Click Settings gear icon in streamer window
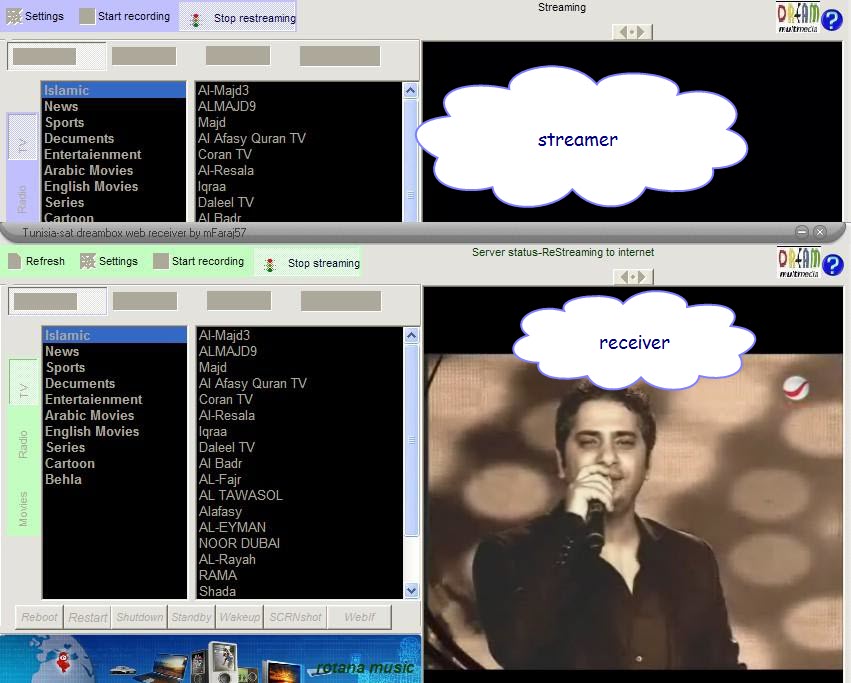The width and height of the screenshot is (851, 683). point(14,16)
